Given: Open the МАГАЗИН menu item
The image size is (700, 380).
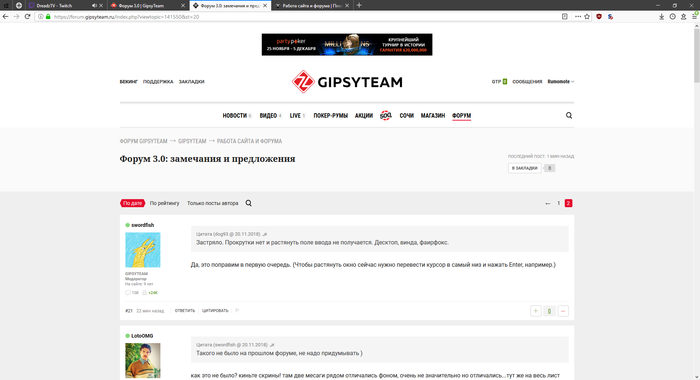Looking at the screenshot, I should pos(433,116).
